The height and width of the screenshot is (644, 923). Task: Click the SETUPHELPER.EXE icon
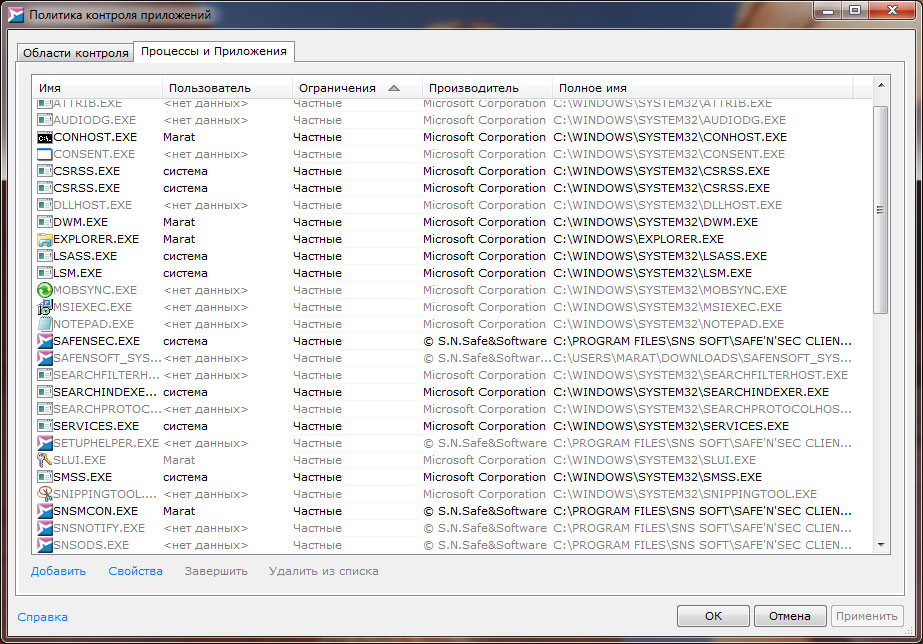45,443
